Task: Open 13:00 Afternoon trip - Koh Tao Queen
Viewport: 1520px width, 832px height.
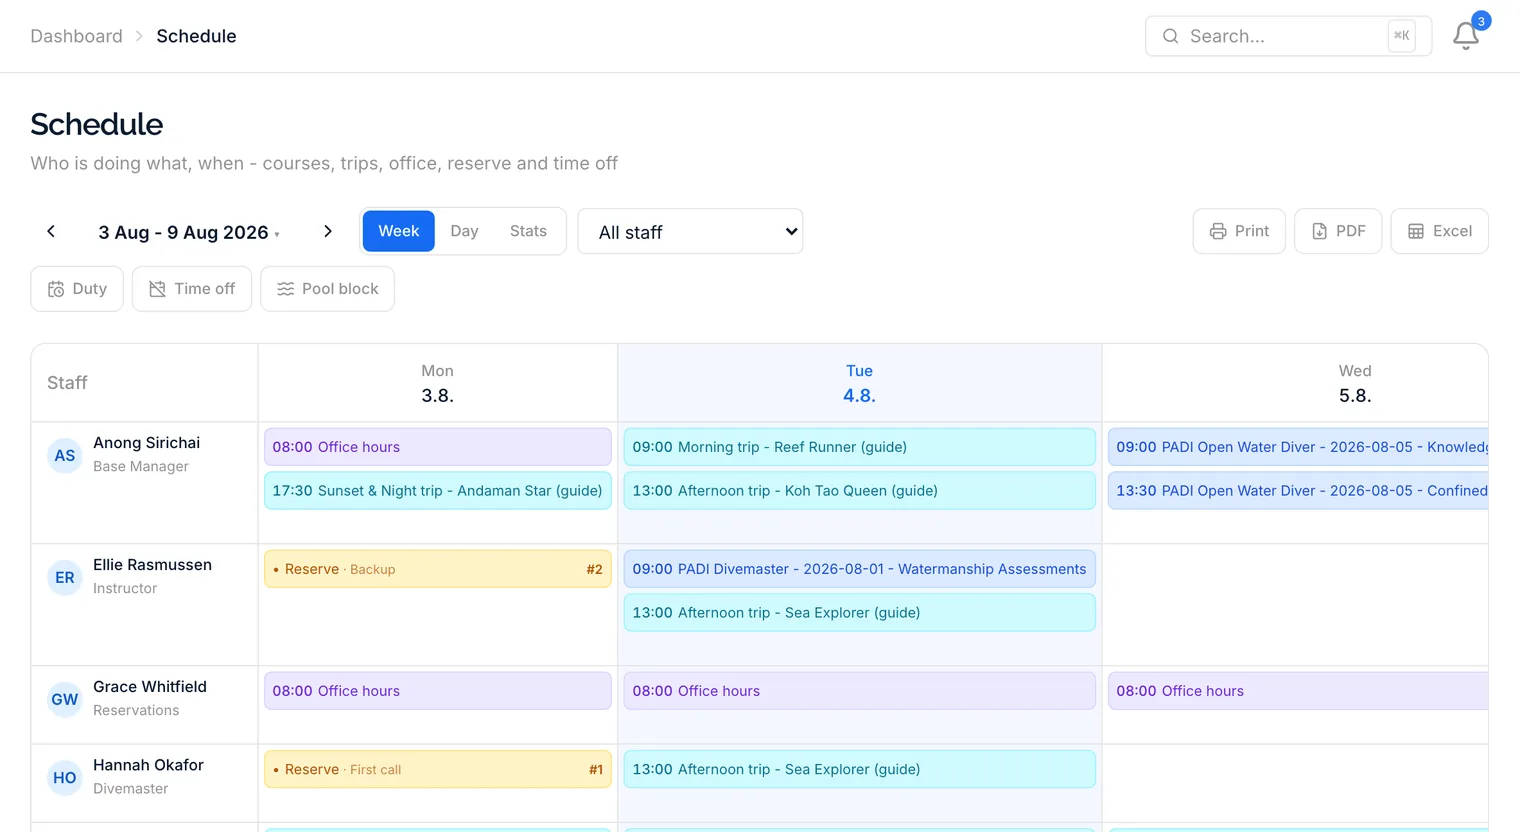Action: click(x=859, y=491)
